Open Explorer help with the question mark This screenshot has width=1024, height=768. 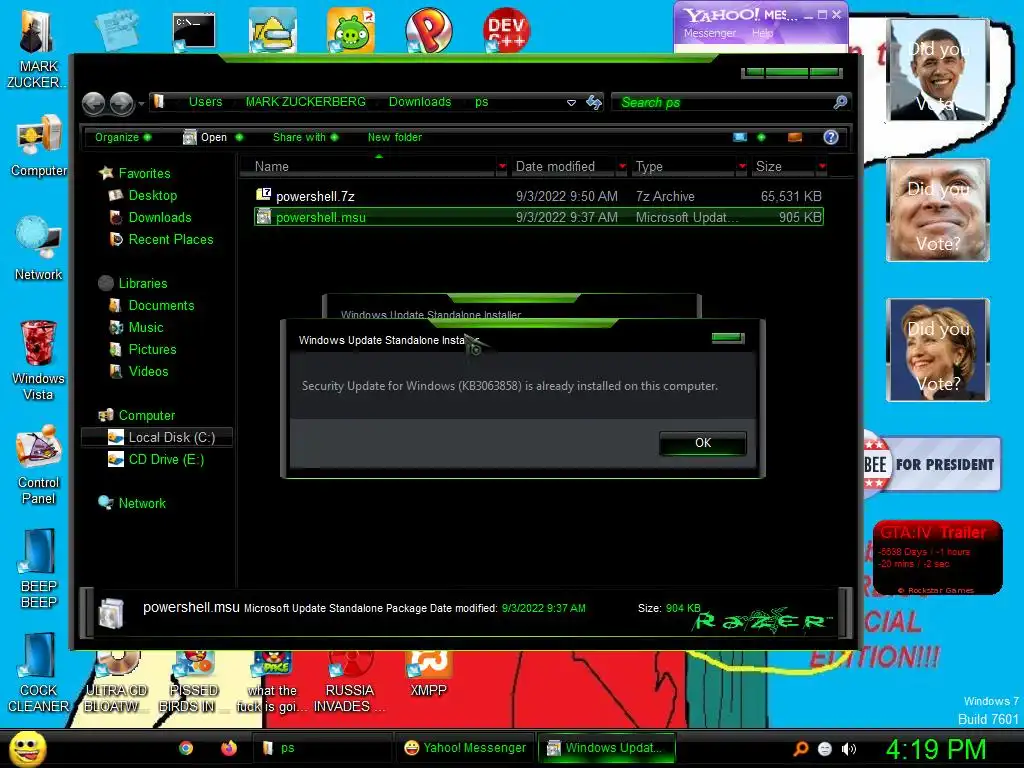click(831, 137)
